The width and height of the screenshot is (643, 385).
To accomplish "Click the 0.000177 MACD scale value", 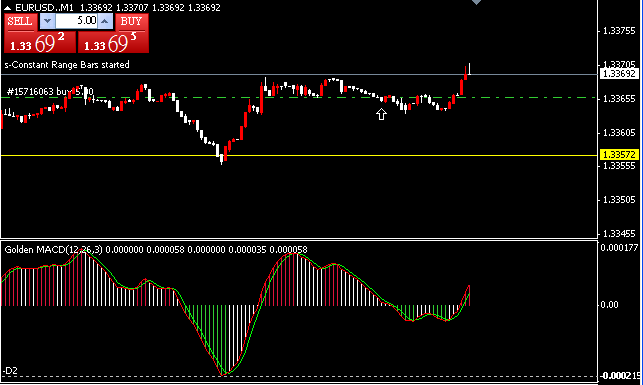I will click(619, 248).
